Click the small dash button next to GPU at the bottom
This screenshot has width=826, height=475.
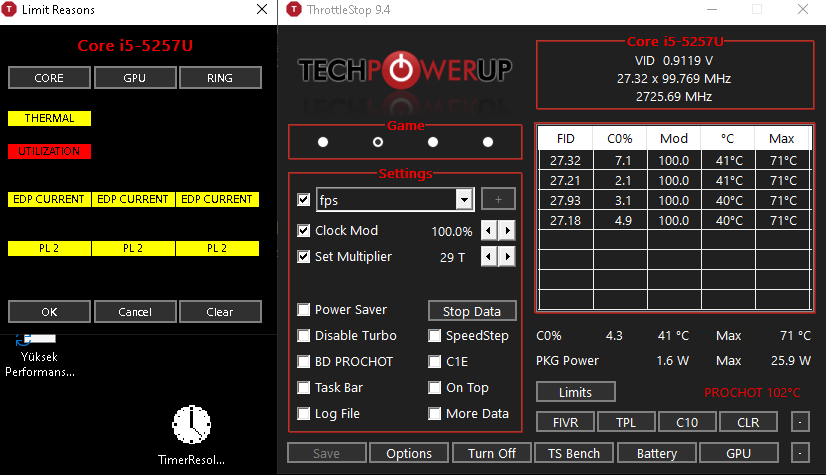tap(800, 453)
